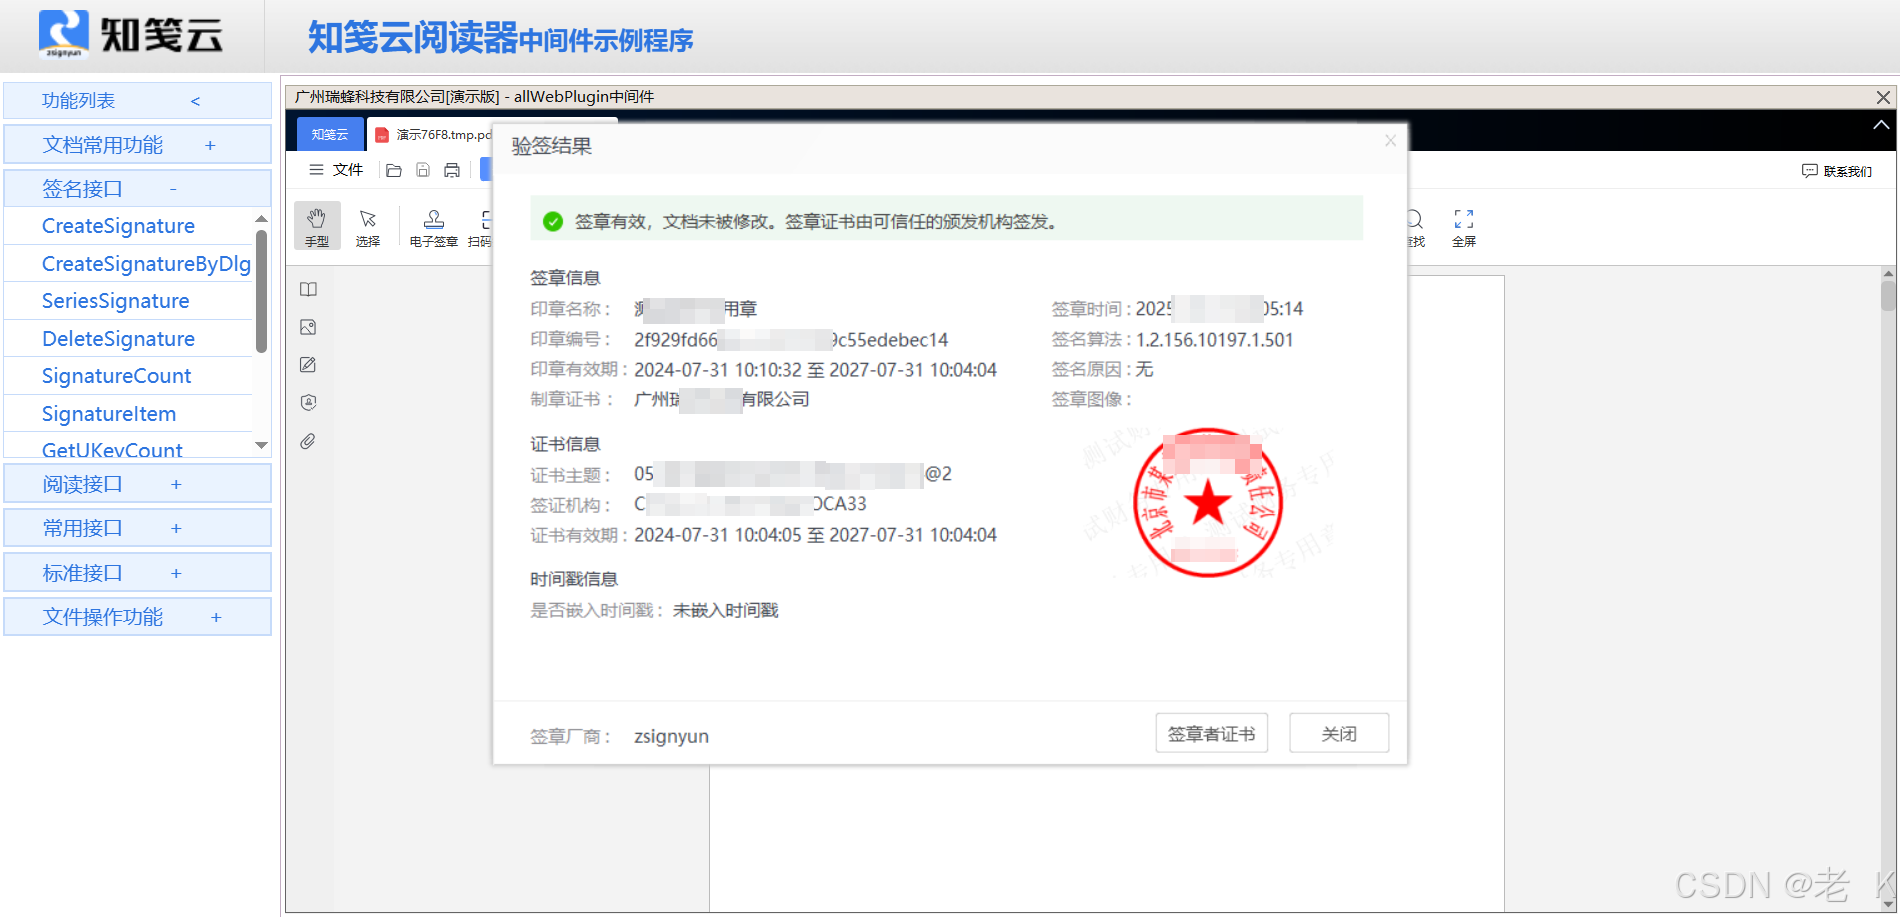The width and height of the screenshot is (1900, 917).
Task: Close the 验签结果 dialog with the X
Action: pos(1390,141)
